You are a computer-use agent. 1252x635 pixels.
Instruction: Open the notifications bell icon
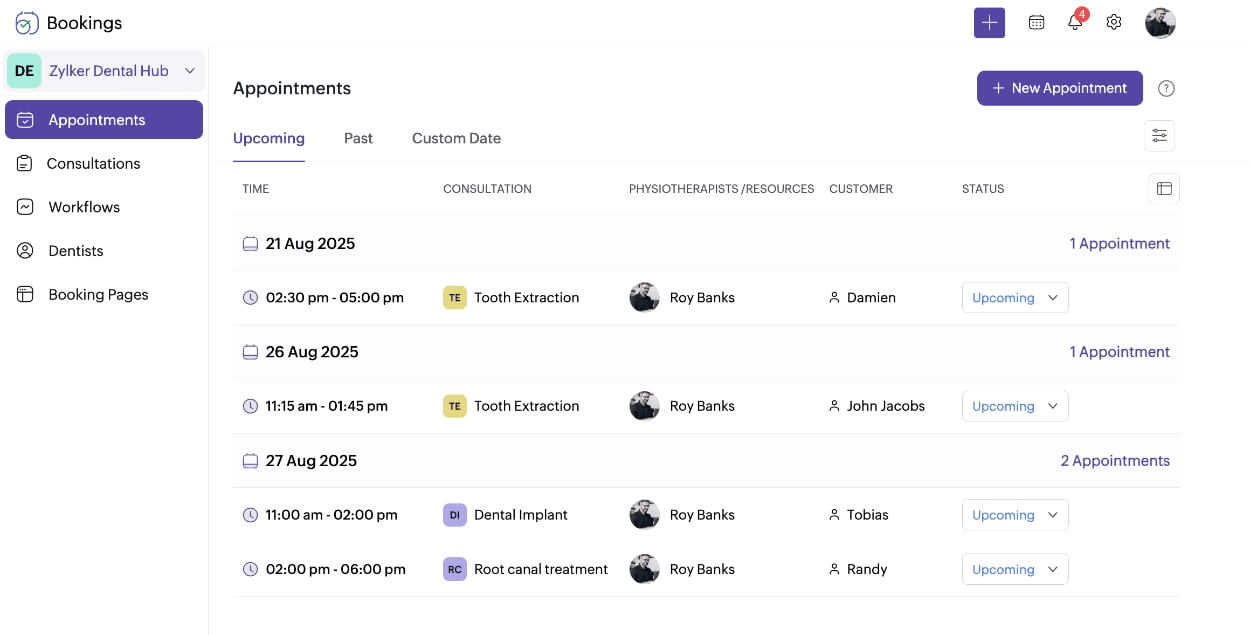[1075, 23]
